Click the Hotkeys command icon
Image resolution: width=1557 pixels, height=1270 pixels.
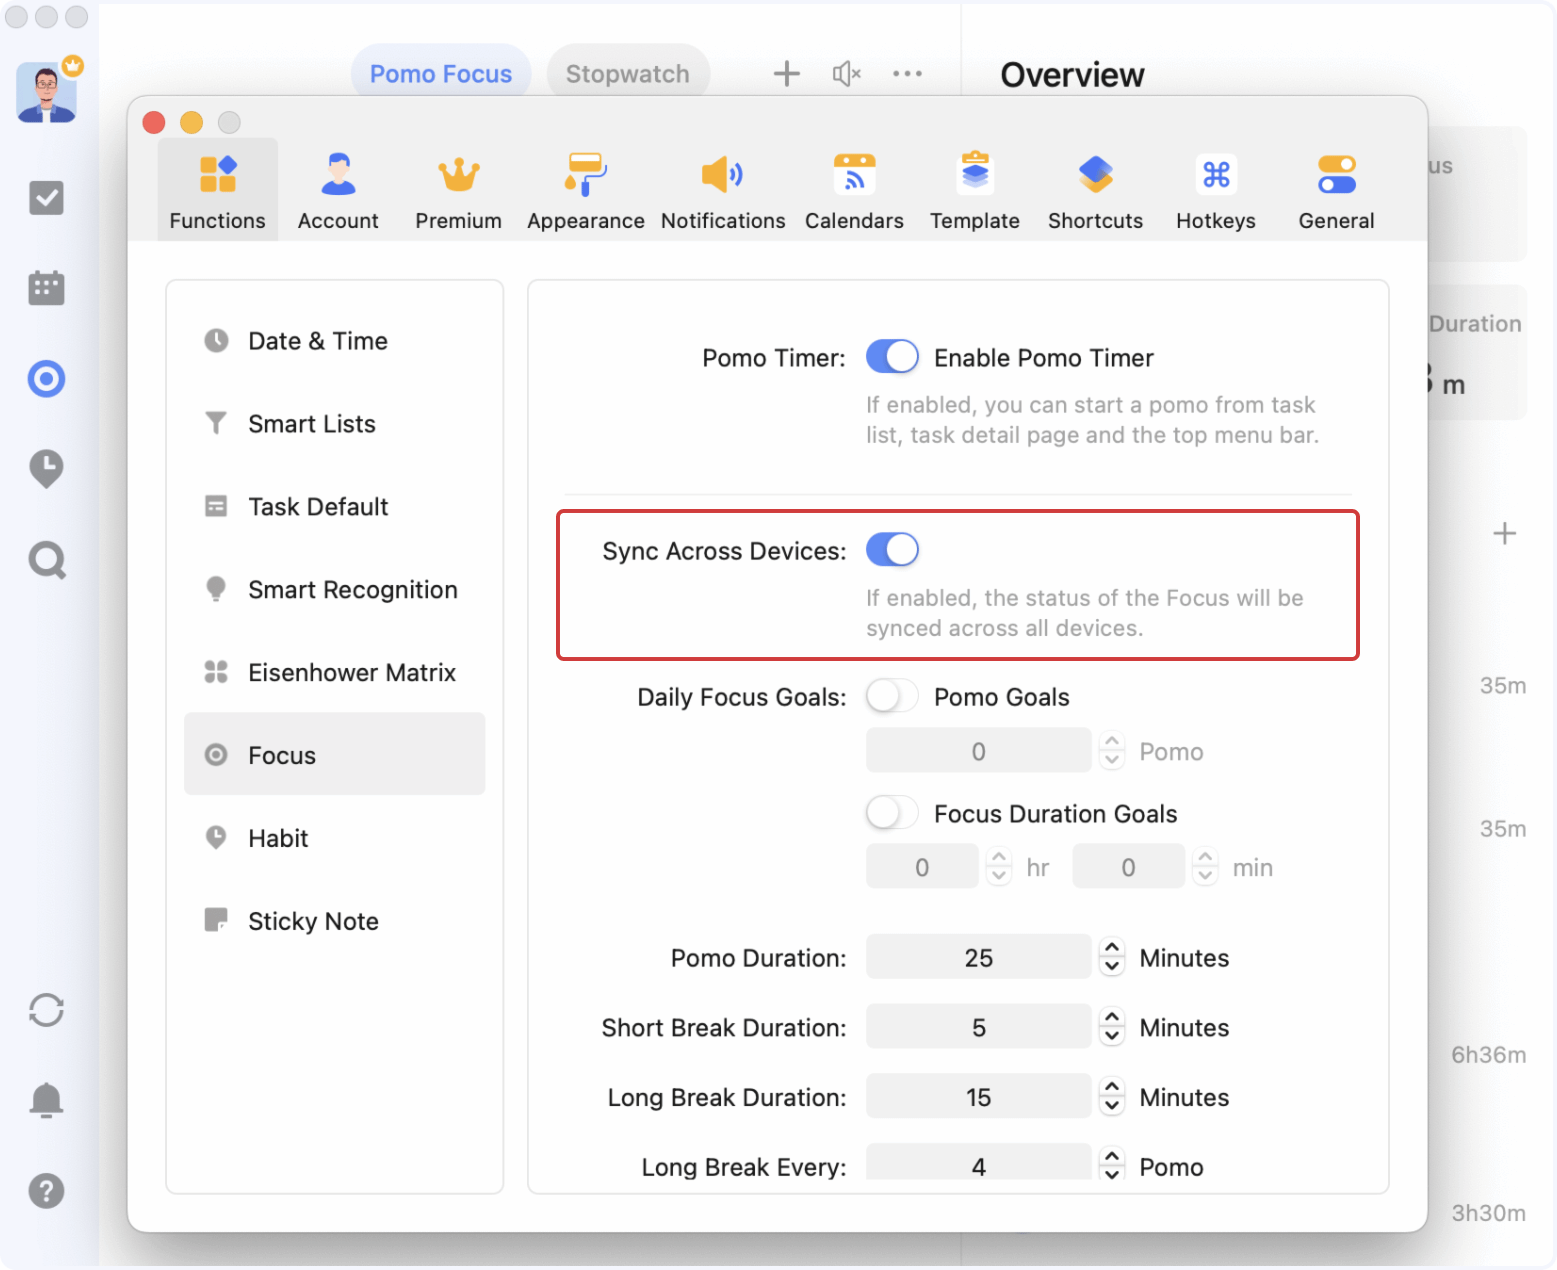[x=1215, y=175]
